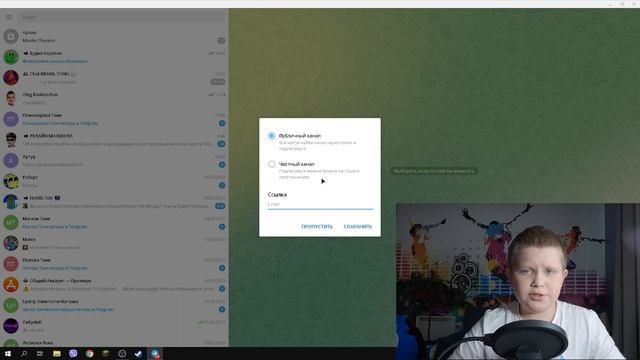Open File Explorer from the taskbar
This screenshot has width=640, height=360.
click(57, 353)
